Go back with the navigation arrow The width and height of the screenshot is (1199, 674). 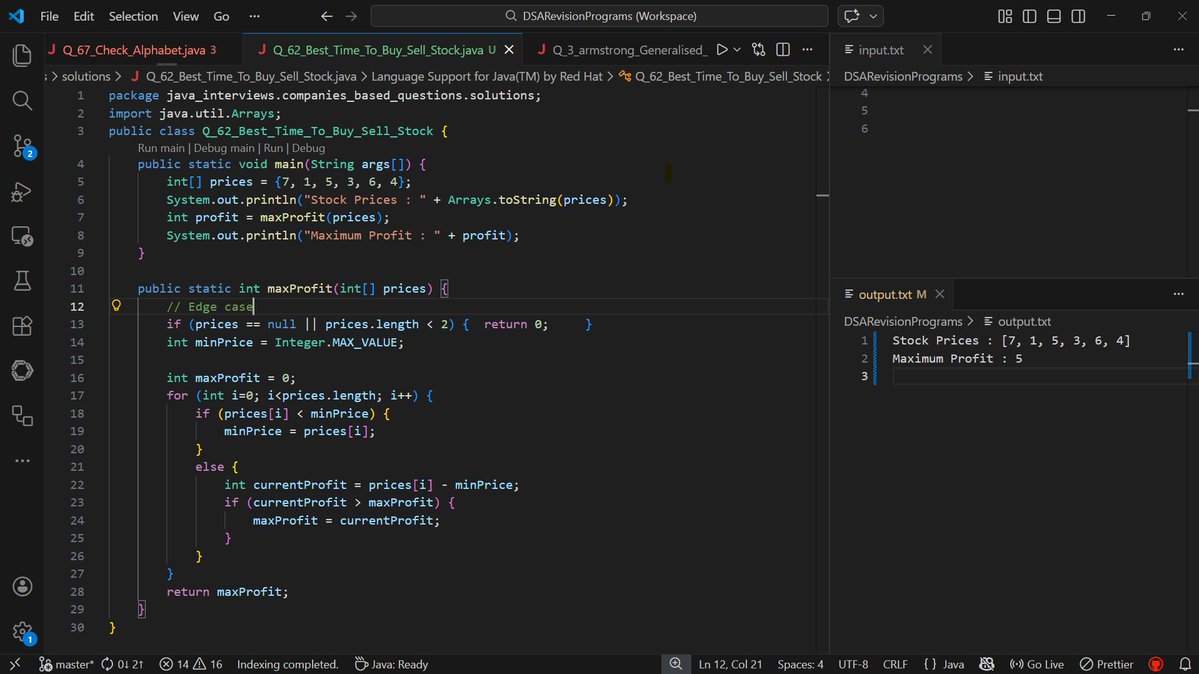point(327,16)
